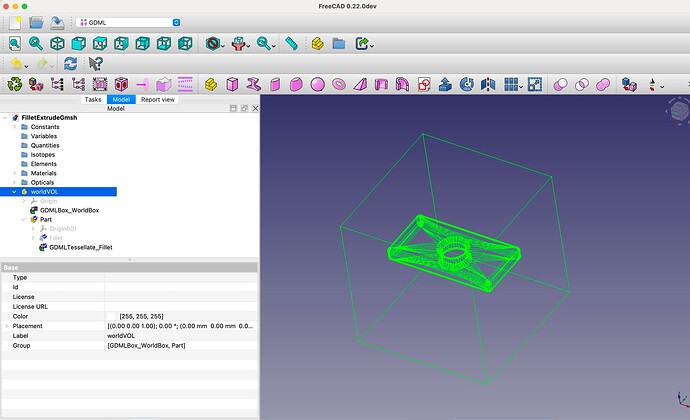
Task: Collapse the FilletExtrudeGmsh document tree
Action: click(x=5, y=118)
